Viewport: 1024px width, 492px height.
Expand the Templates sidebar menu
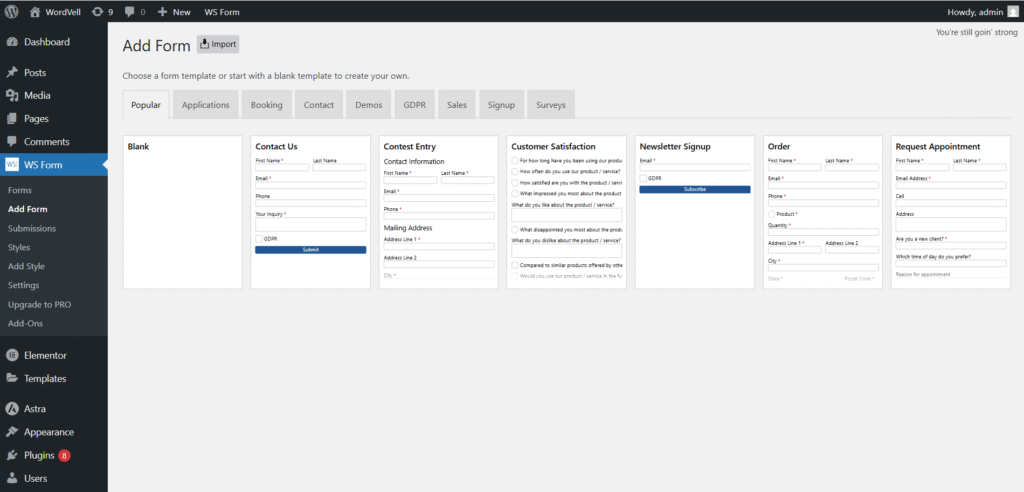45,378
